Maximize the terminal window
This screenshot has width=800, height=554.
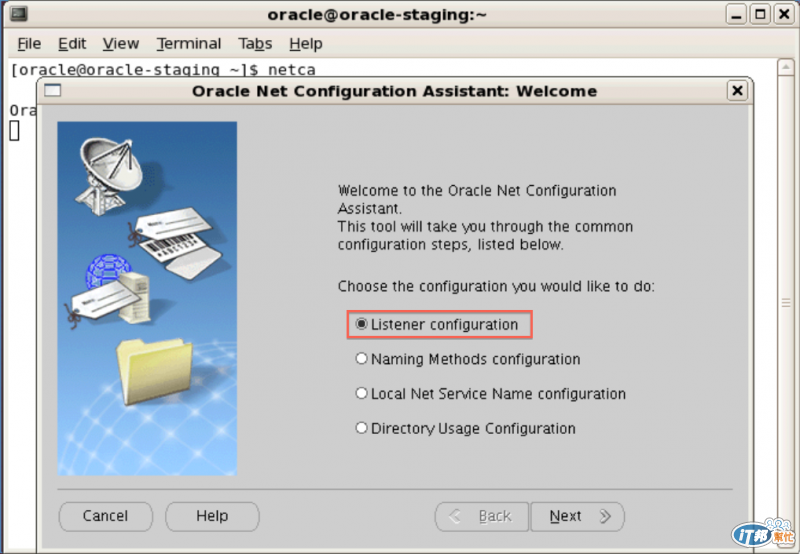click(x=760, y=14)
